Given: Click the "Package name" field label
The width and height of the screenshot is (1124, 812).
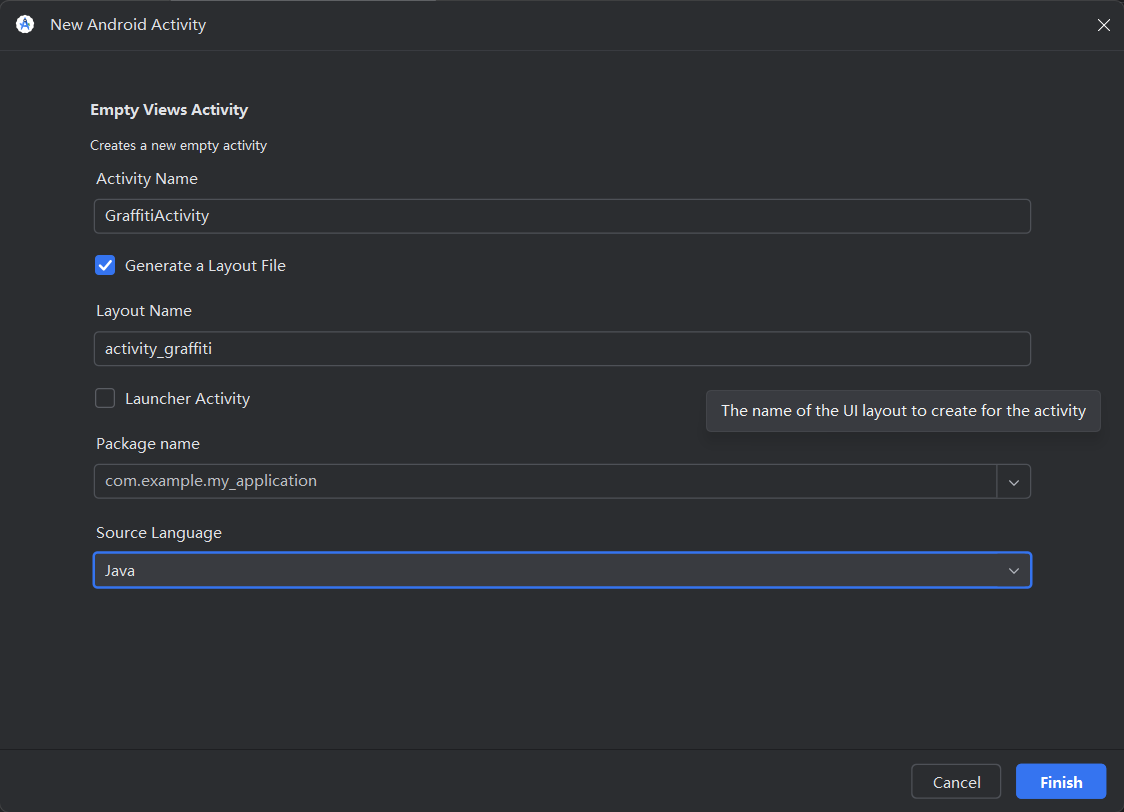Looking at the screenshot, I should [x=148, y=444].
